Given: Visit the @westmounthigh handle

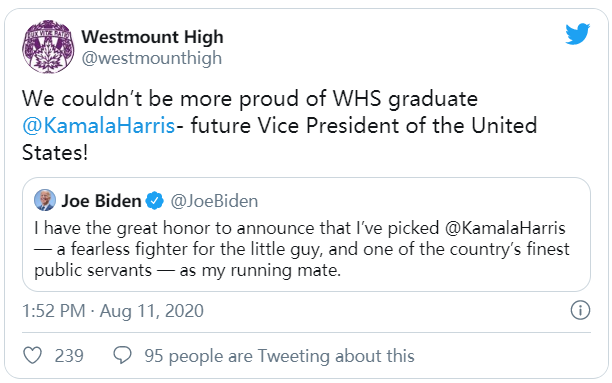Looking at the screenshot, I should click(x=151, y=58).
